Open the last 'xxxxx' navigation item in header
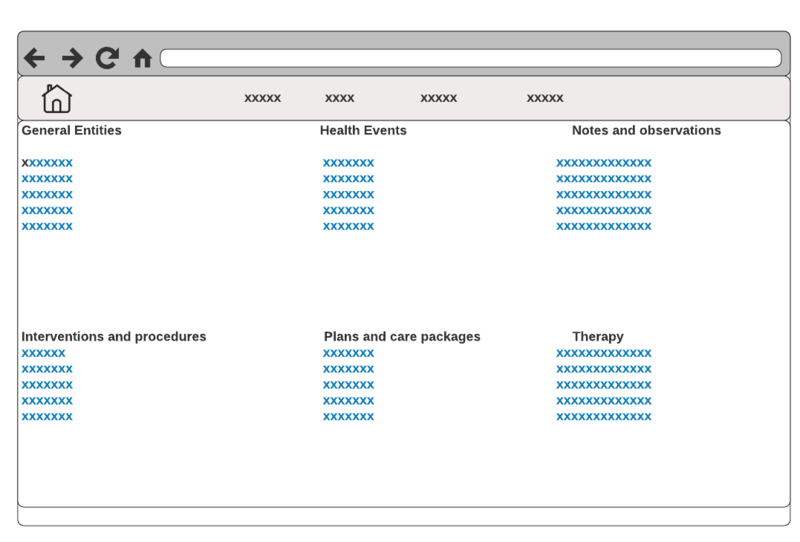 545,98
